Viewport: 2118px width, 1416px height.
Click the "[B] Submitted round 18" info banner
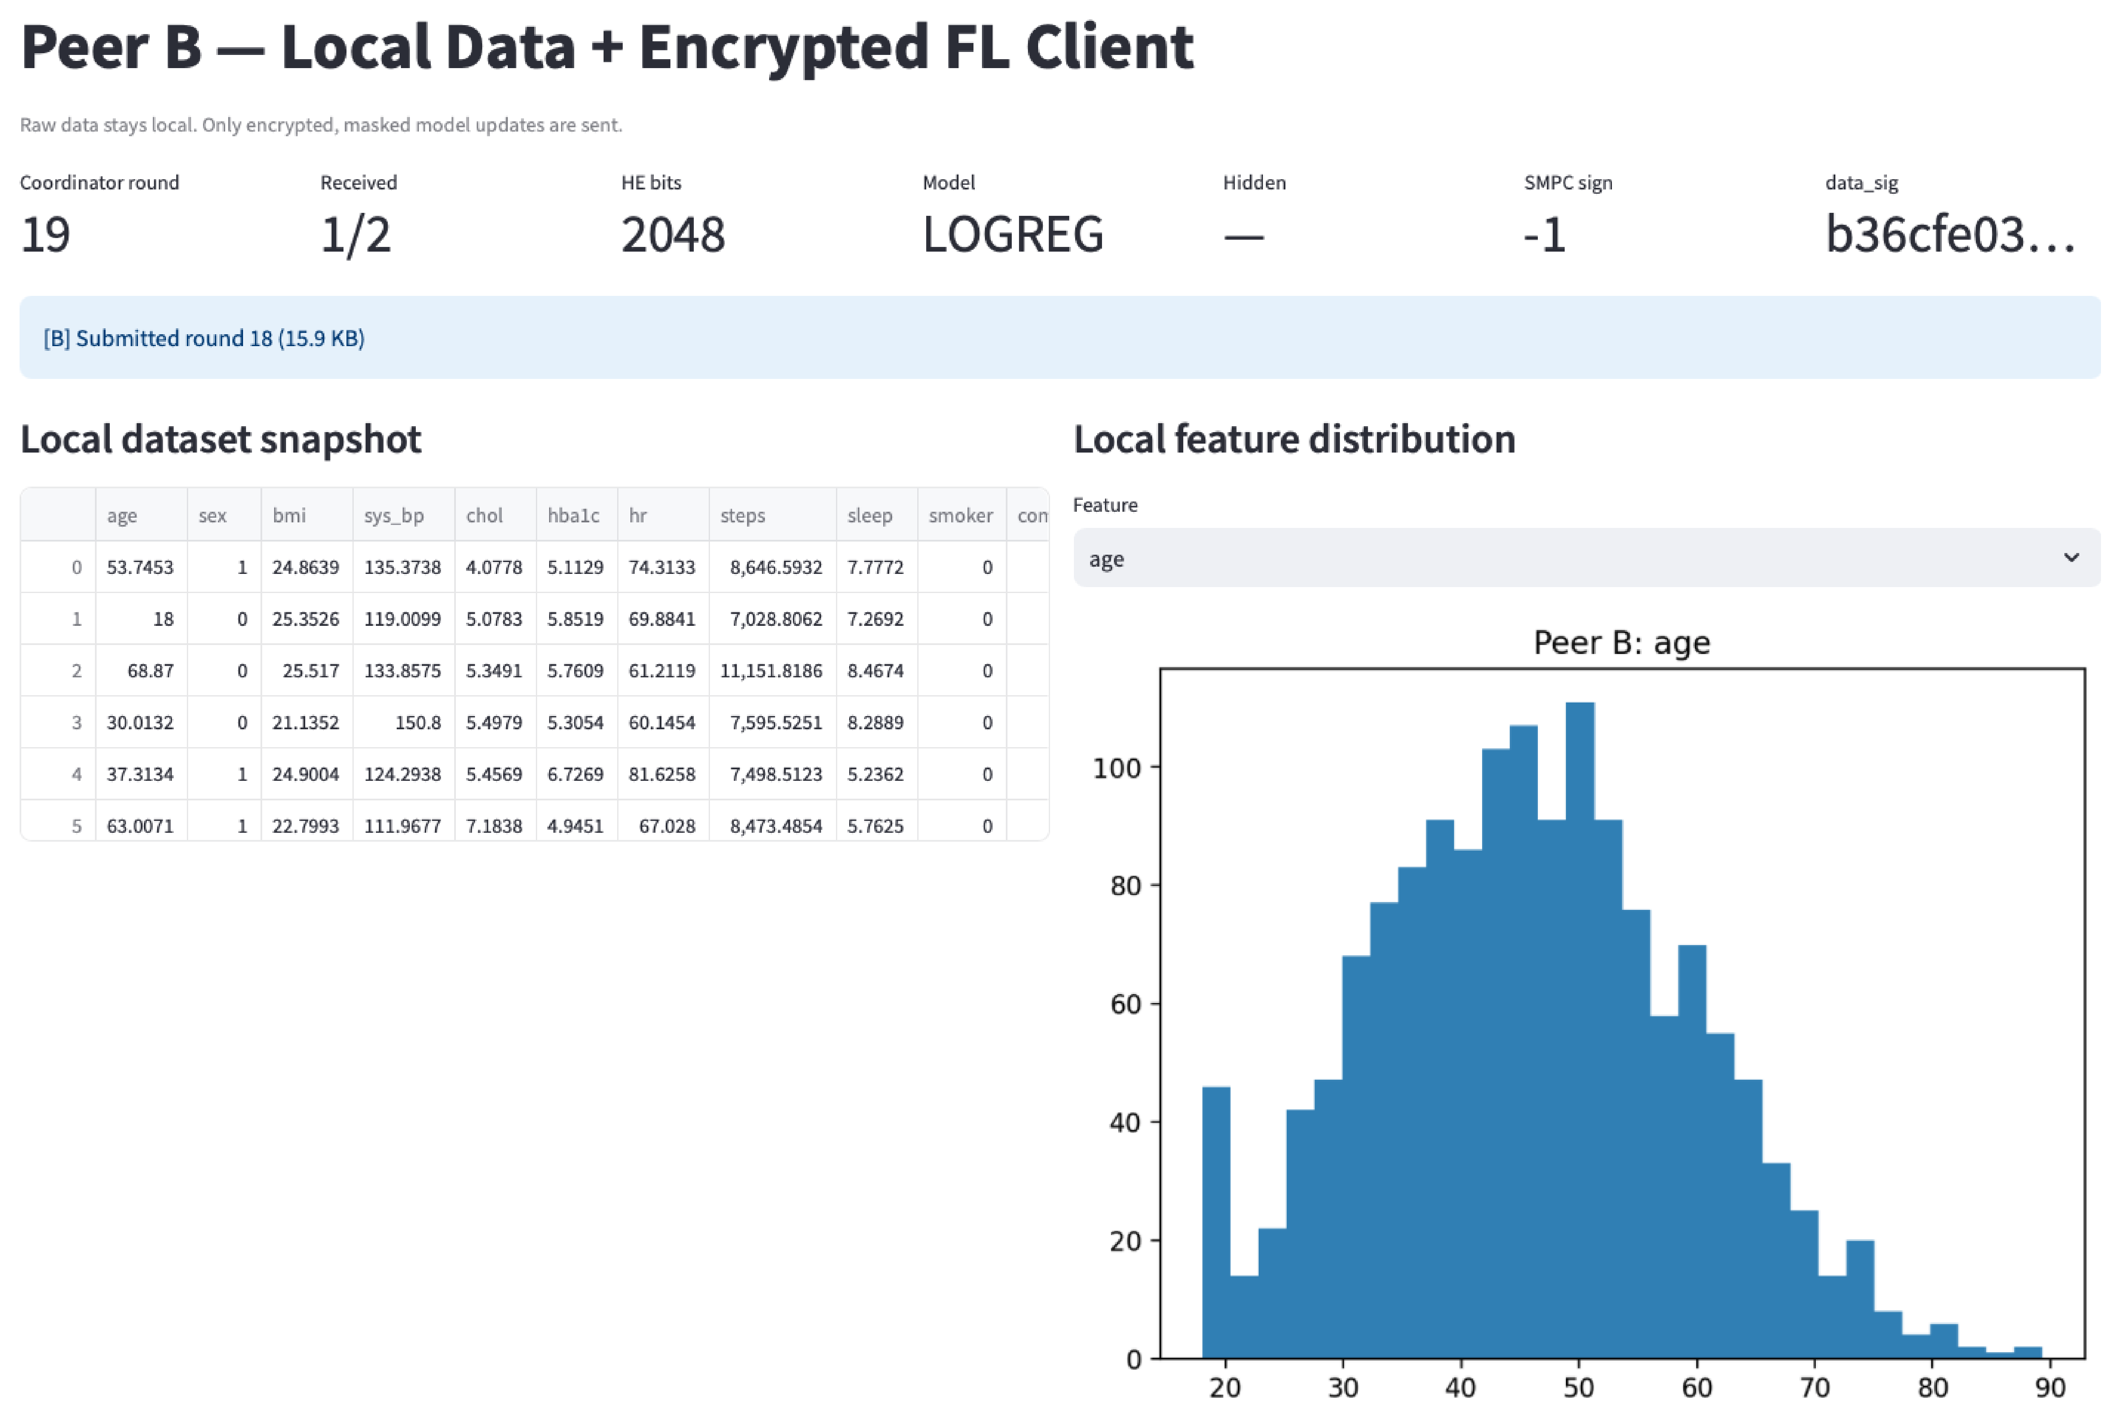tap(205, 338)
